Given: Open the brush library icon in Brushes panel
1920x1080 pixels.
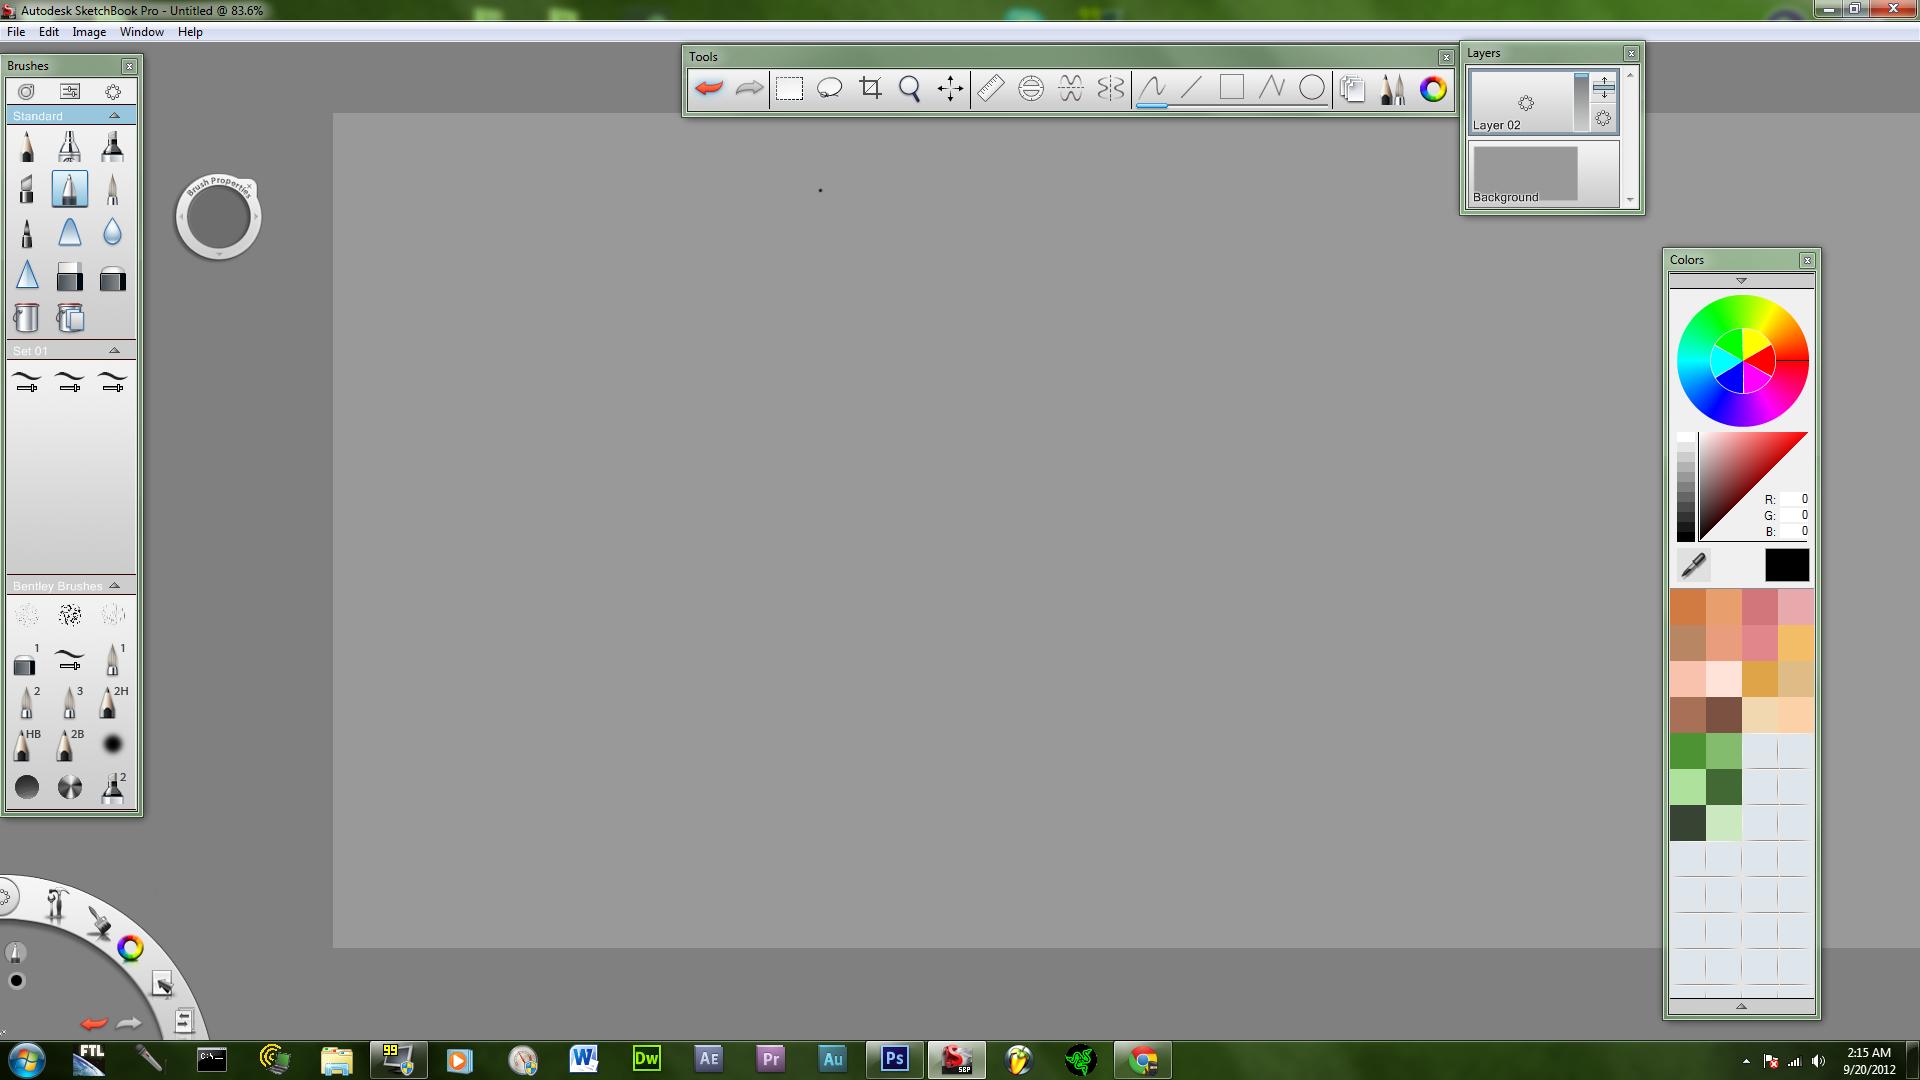Looking at the screenshot, I should 26,91.
